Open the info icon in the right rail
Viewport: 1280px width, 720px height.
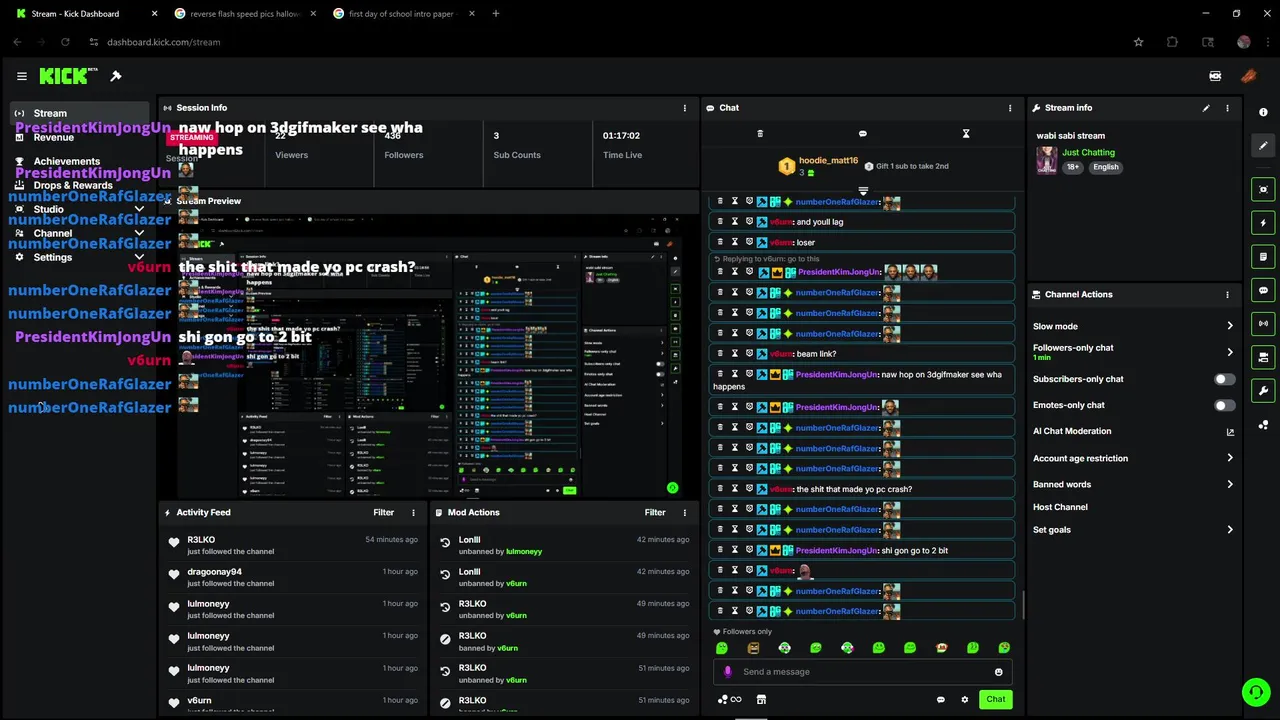click(x=1263, y=112)
